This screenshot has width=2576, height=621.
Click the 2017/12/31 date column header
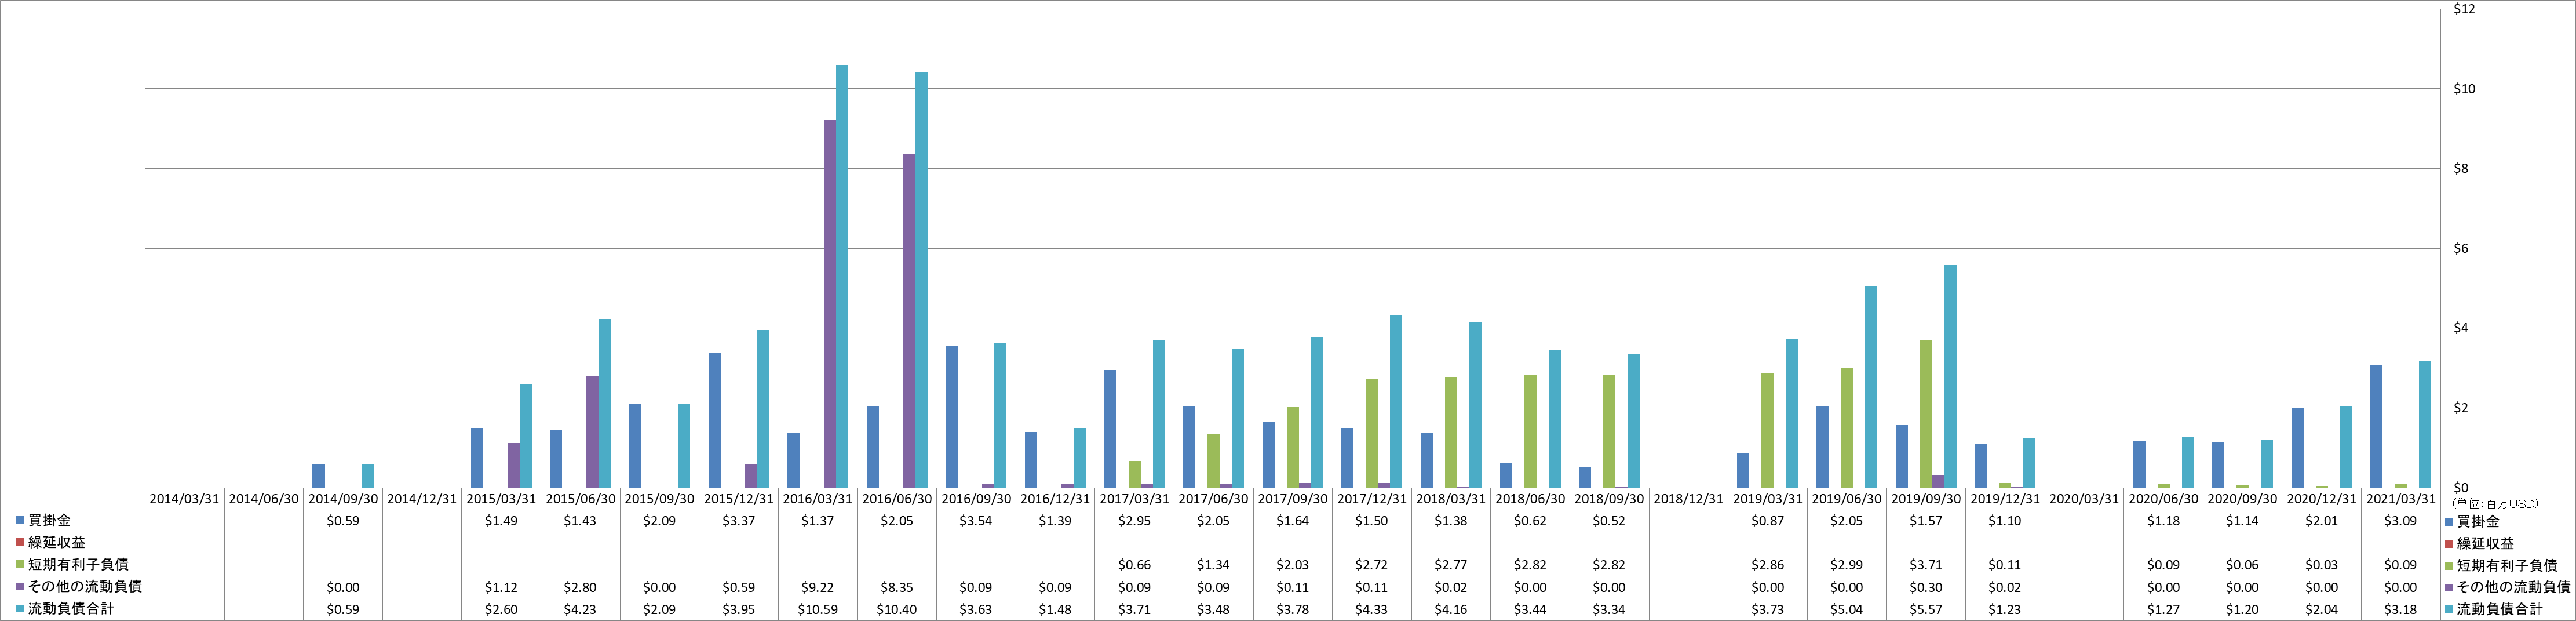click(x=1372, y=499)
